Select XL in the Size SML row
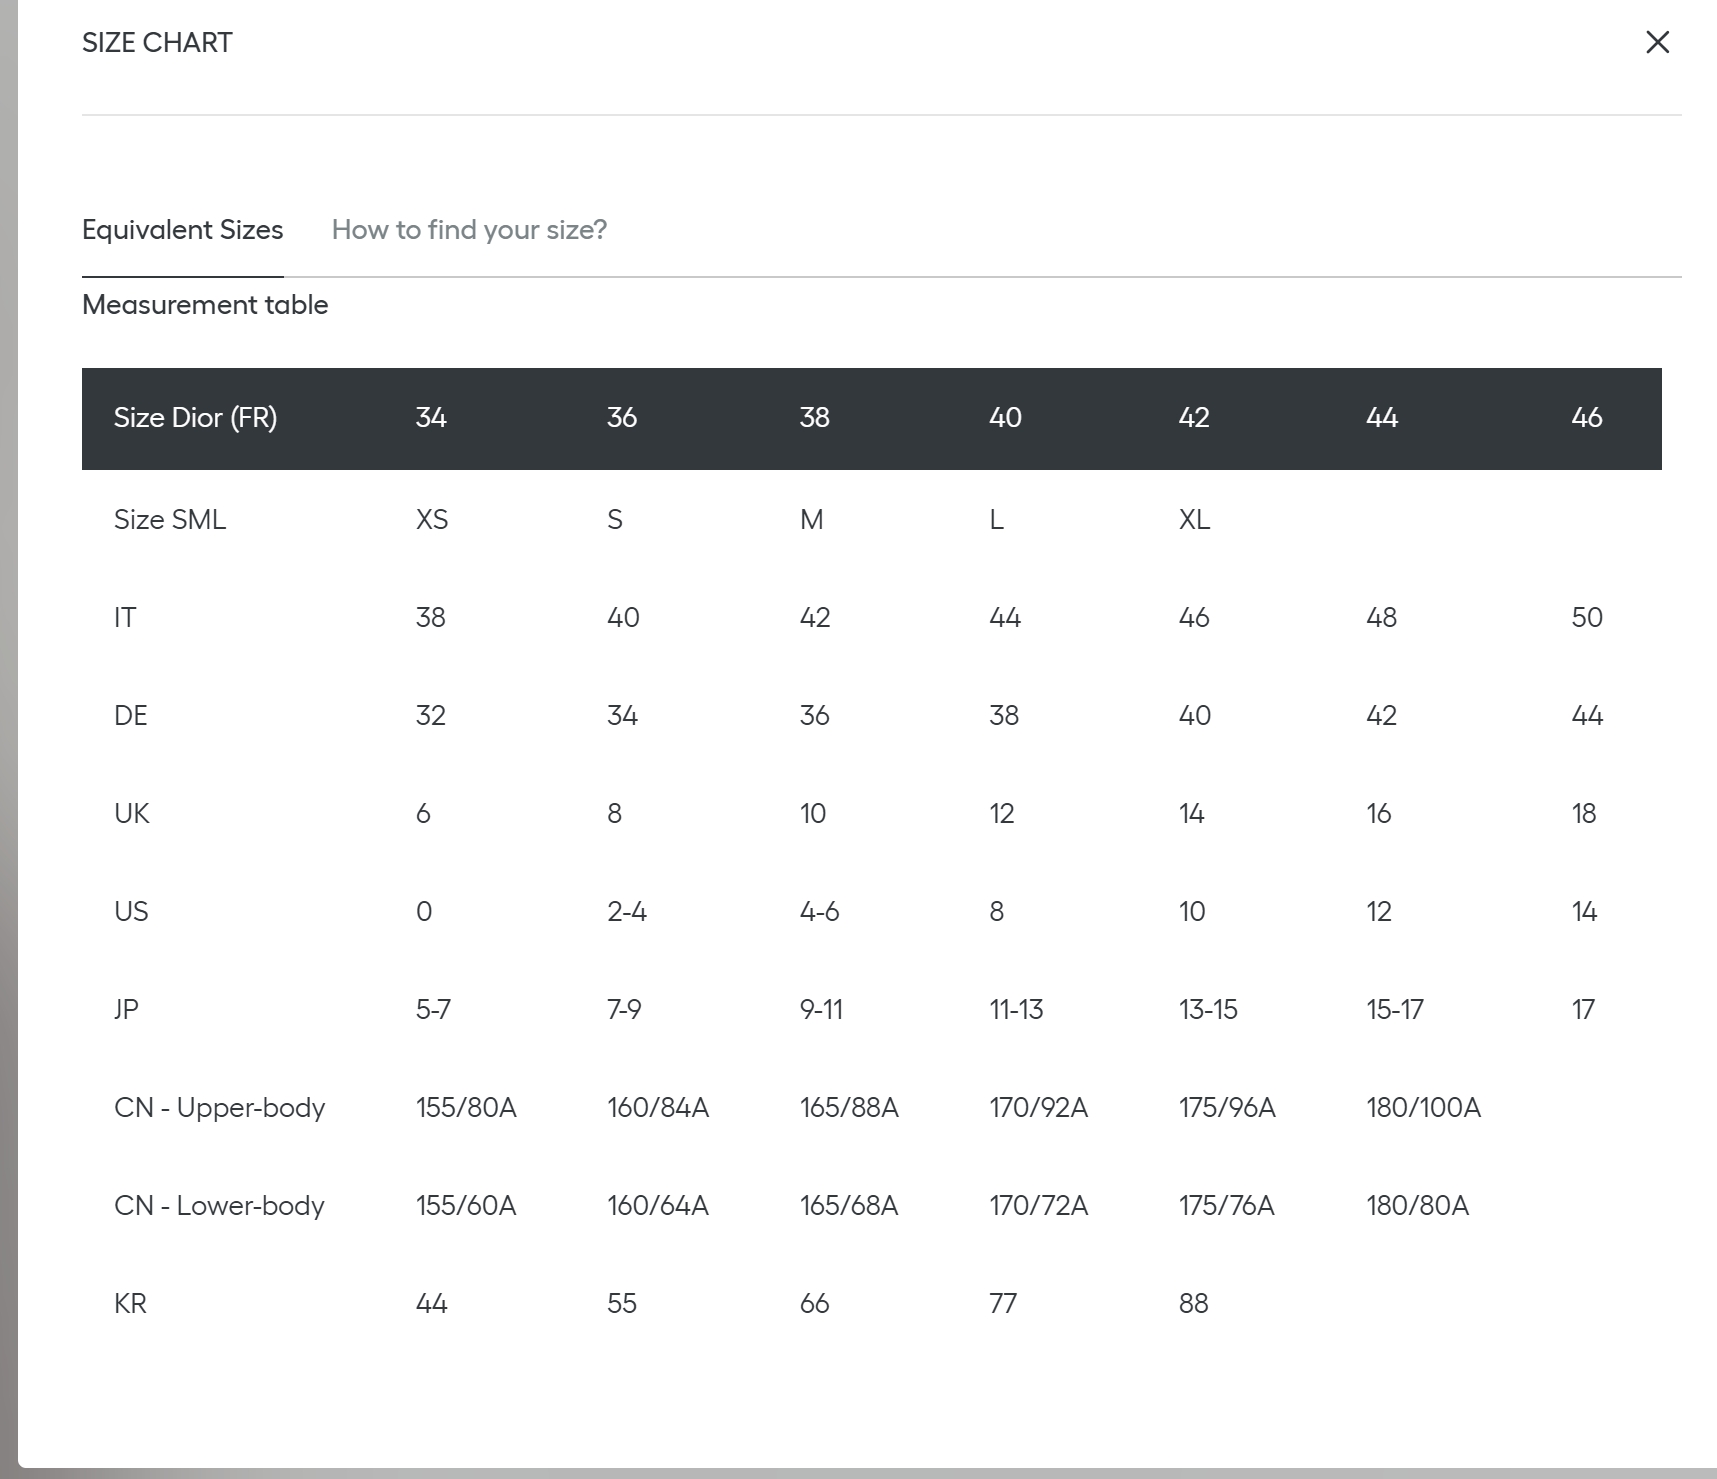1717x1479 pixels. [1194, 520]
